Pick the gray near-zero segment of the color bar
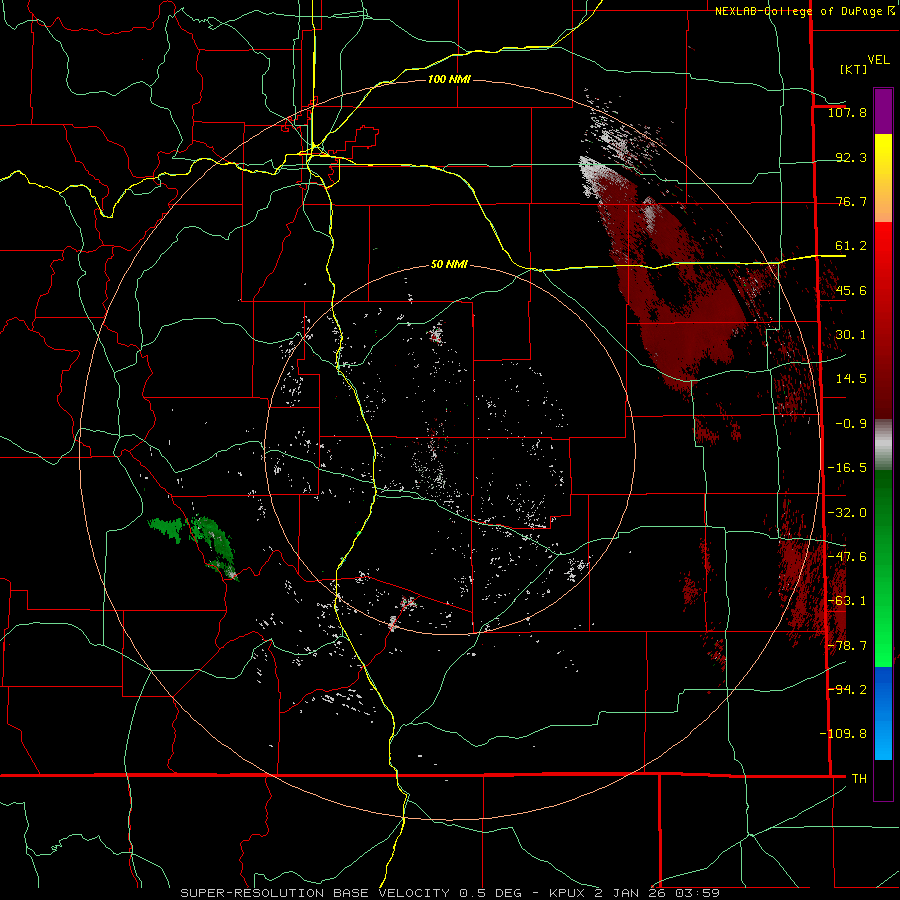Viewport: 900px width, 900px height. click(x=883, y=442)
